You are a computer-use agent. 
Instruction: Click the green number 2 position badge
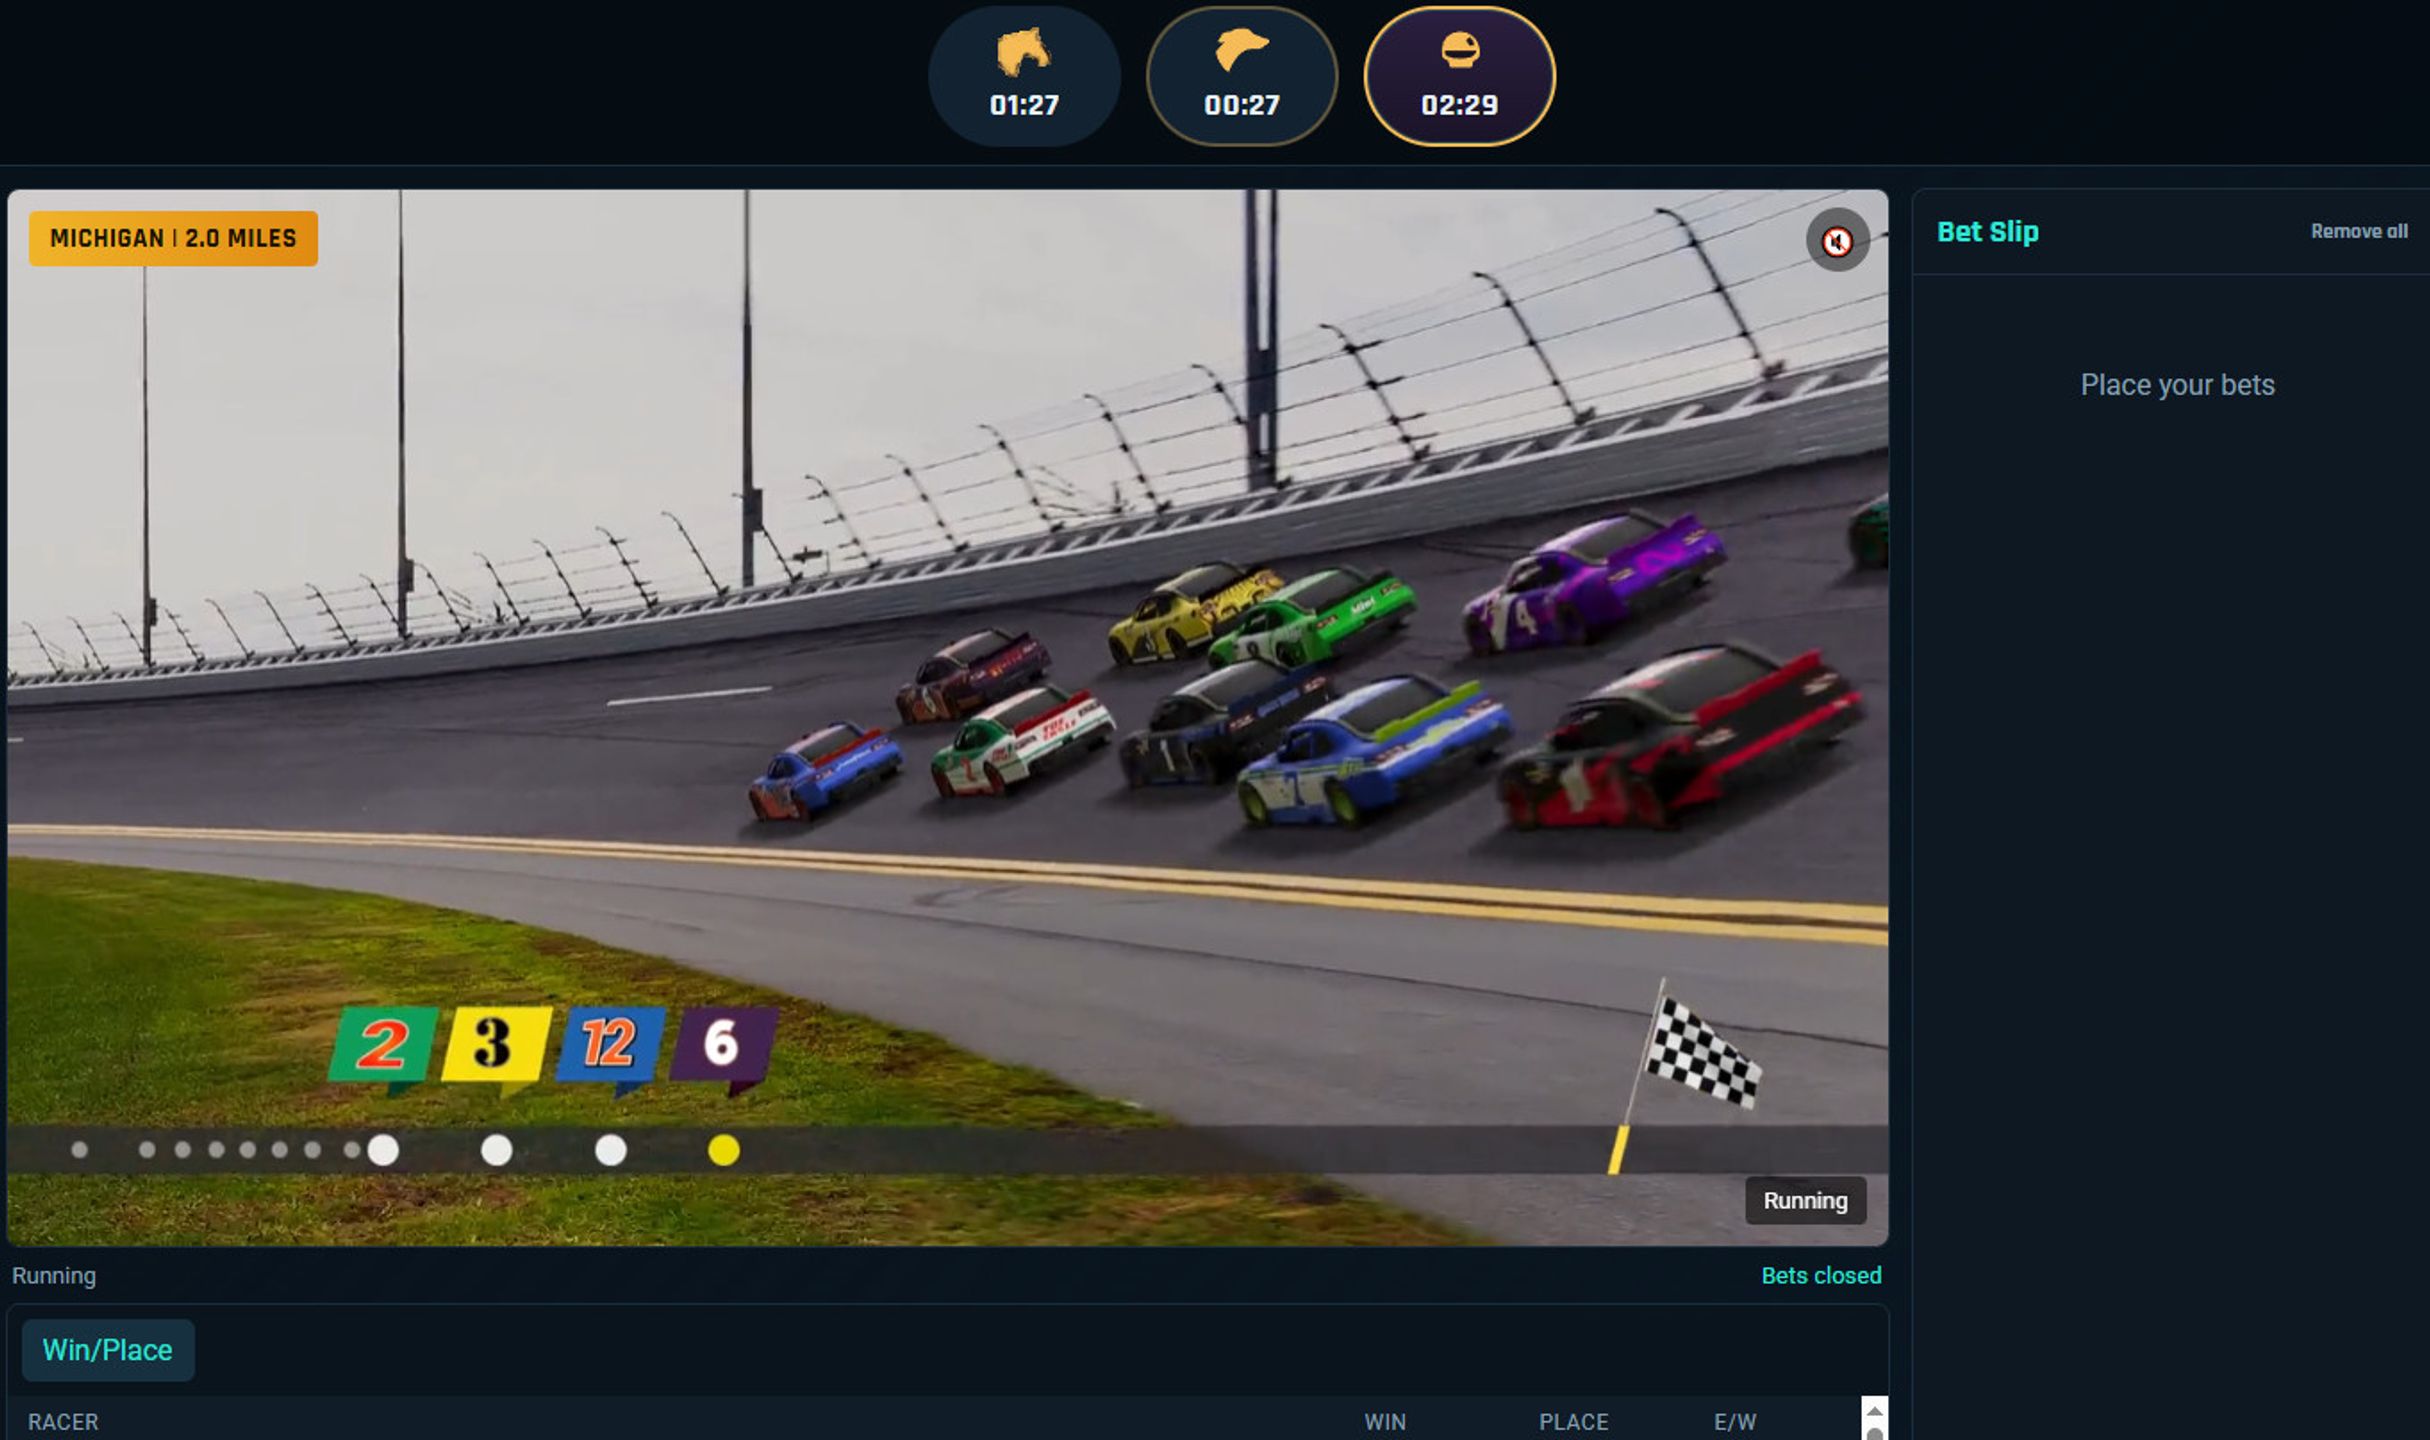383,1046
